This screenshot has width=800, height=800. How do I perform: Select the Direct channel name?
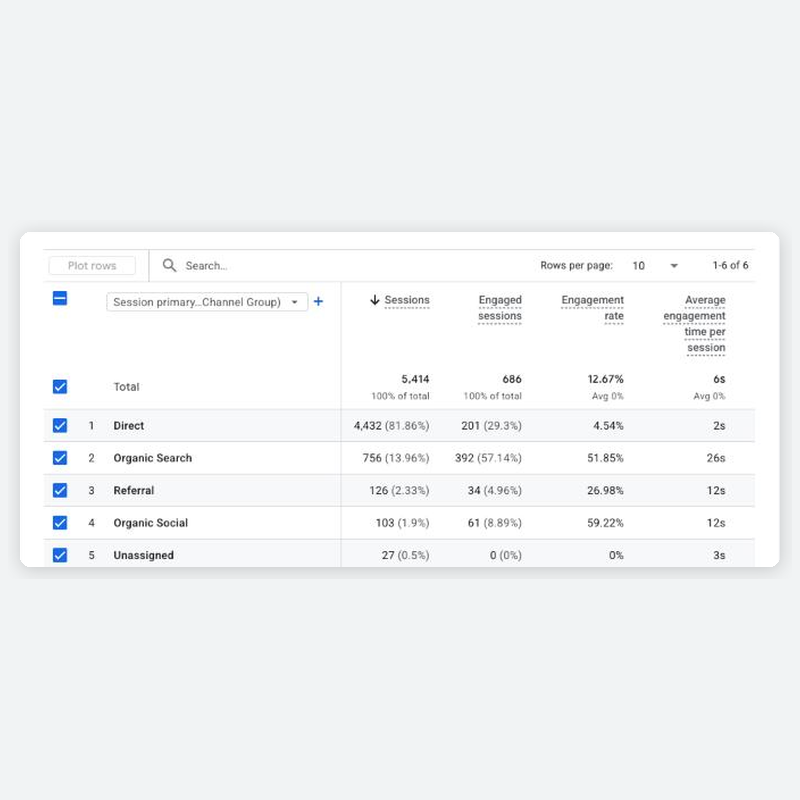(129, 426)
